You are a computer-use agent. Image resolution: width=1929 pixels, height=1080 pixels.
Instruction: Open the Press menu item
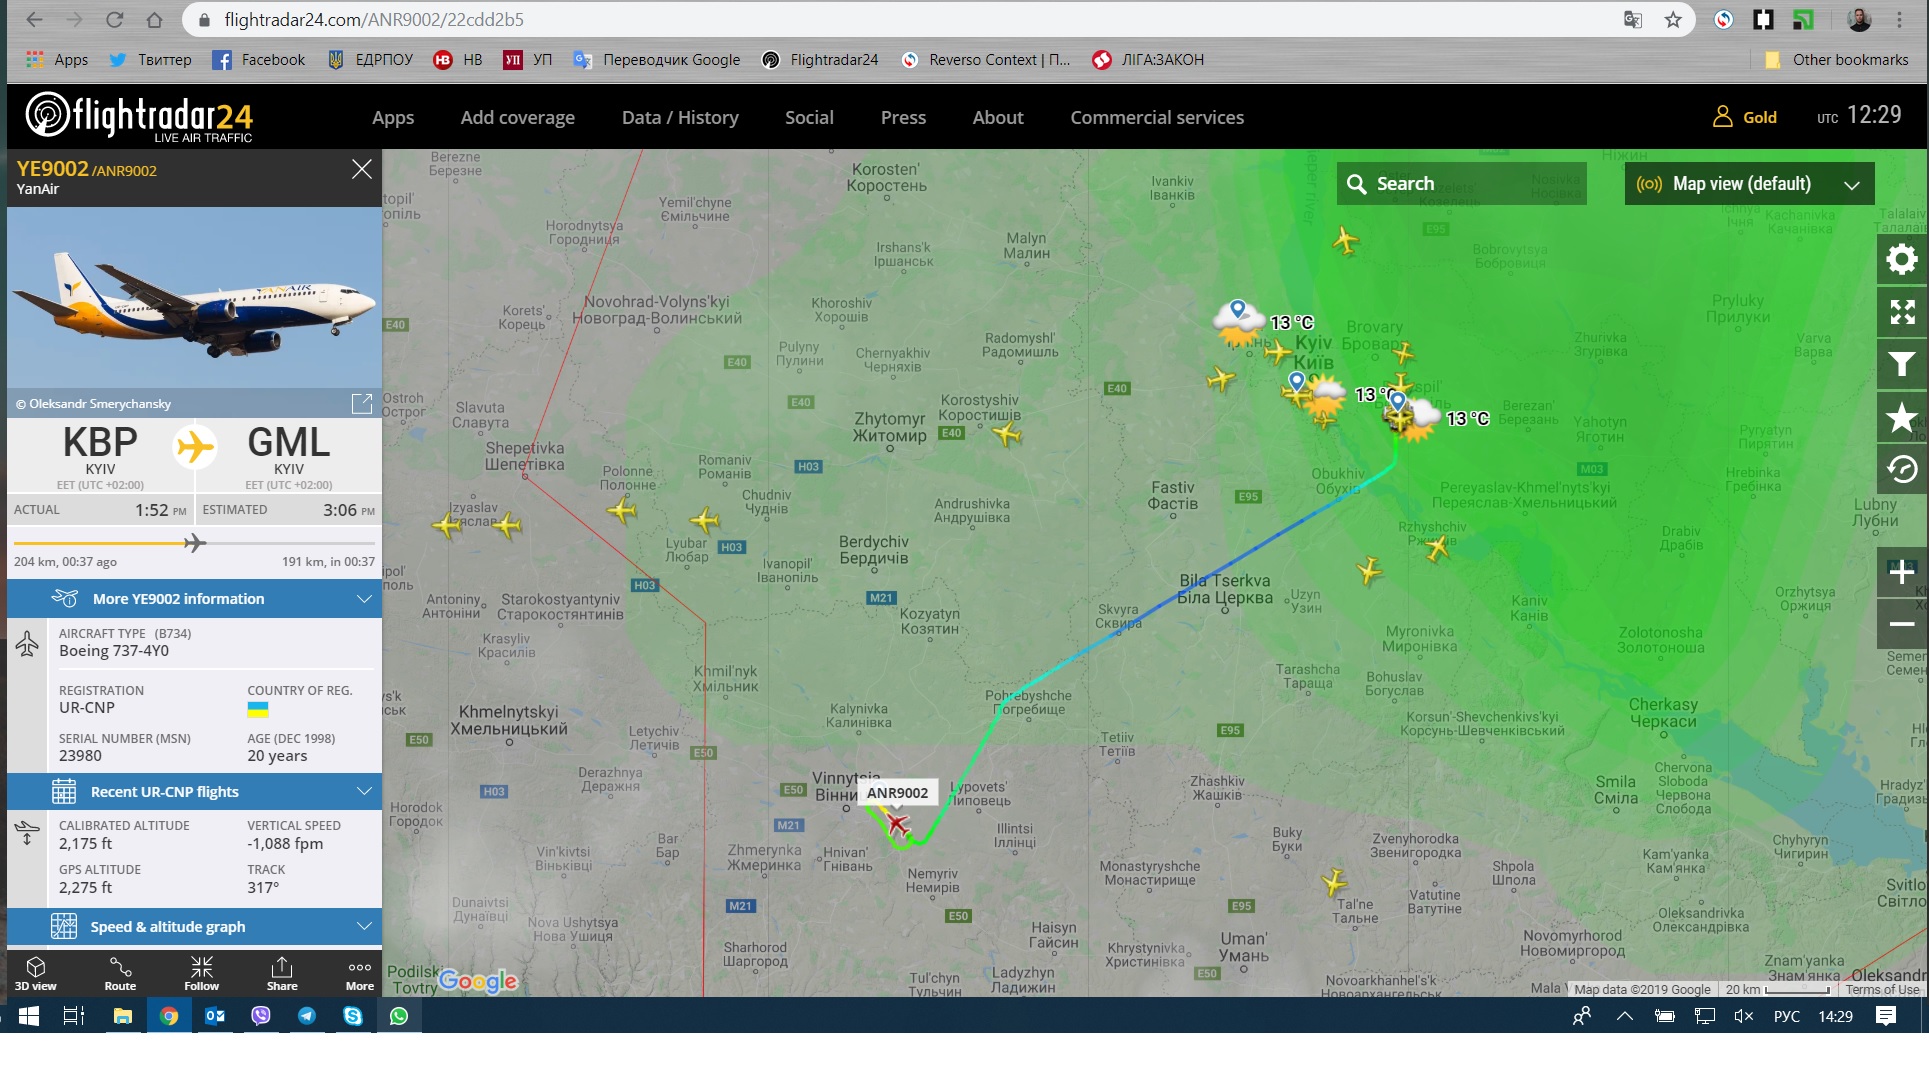(x=903, y=118)
